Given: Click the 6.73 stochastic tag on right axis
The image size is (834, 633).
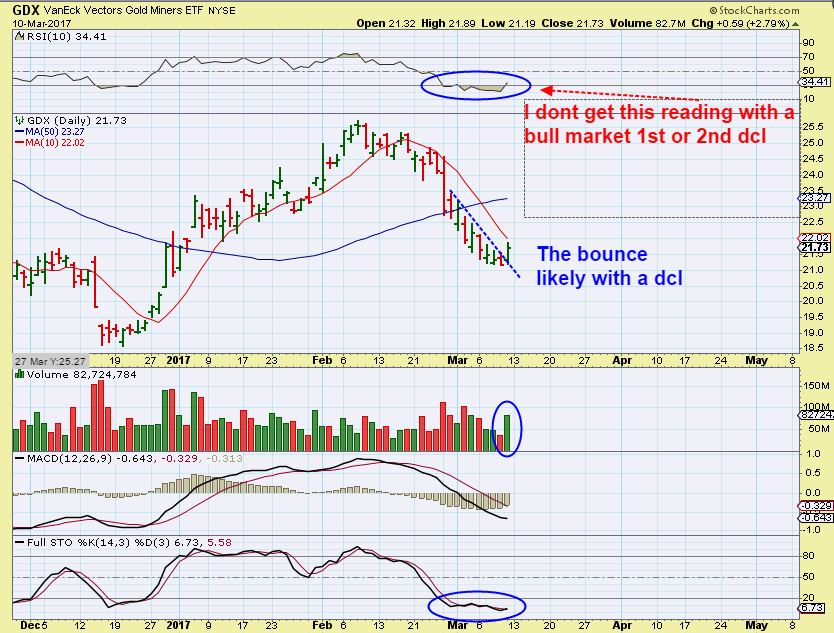Looking at the screenshot, I should [x=812, y=607].
